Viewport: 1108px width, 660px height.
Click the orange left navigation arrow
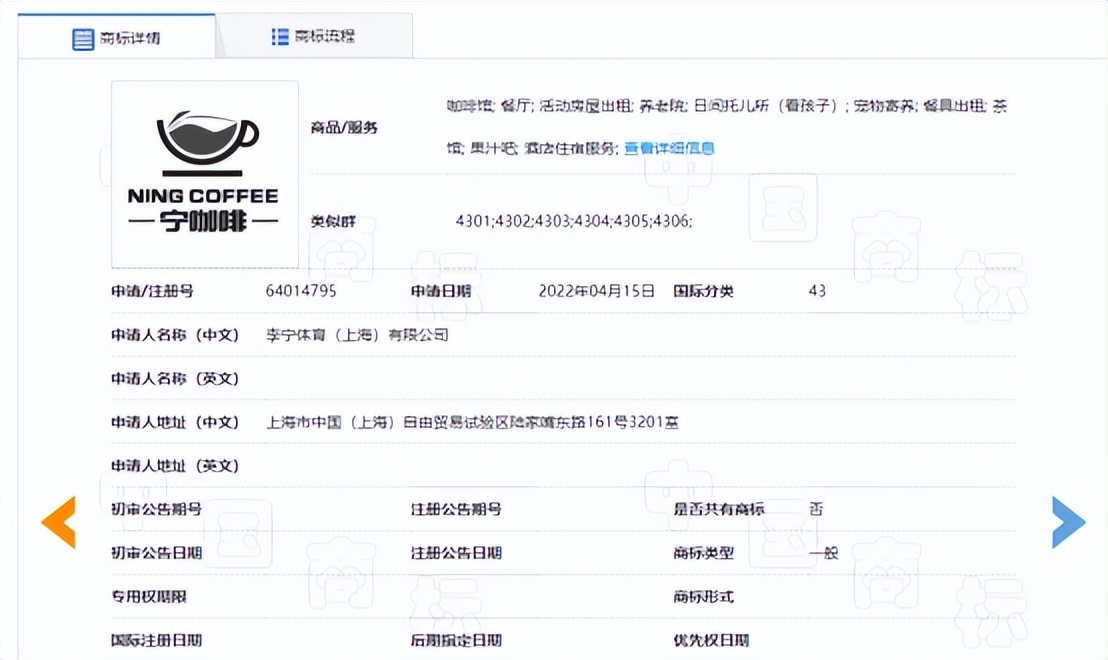coord(58,521)
